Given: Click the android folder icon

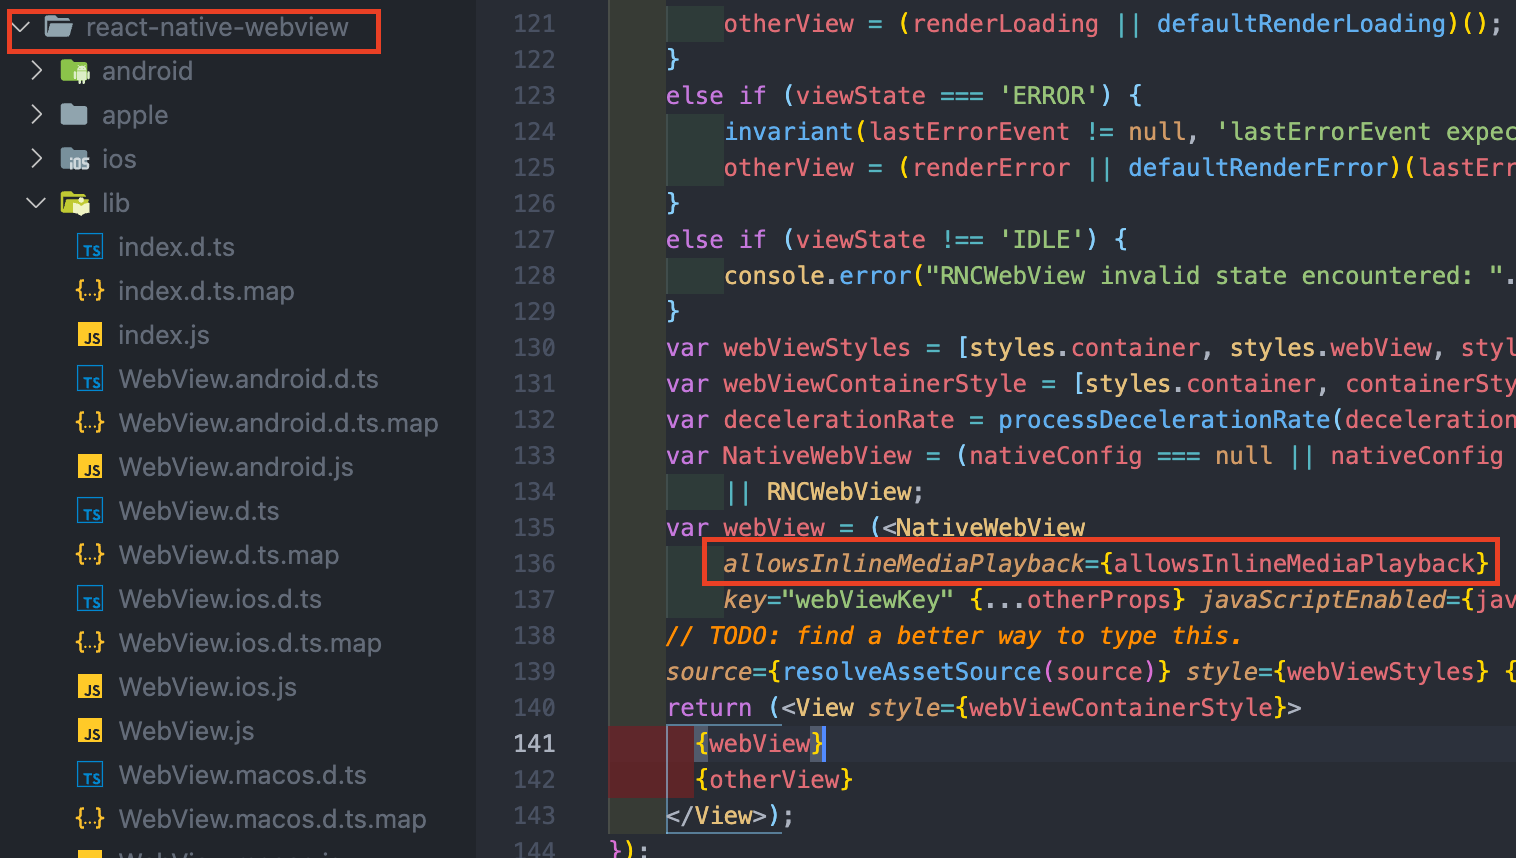Looking at the screenshot, I should [x=75, y=71].
